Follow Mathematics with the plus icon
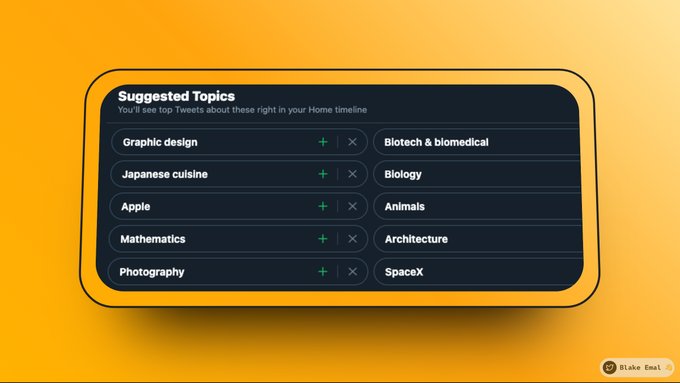Viewport: 680px width, 383px height. [x=323, y=239]
